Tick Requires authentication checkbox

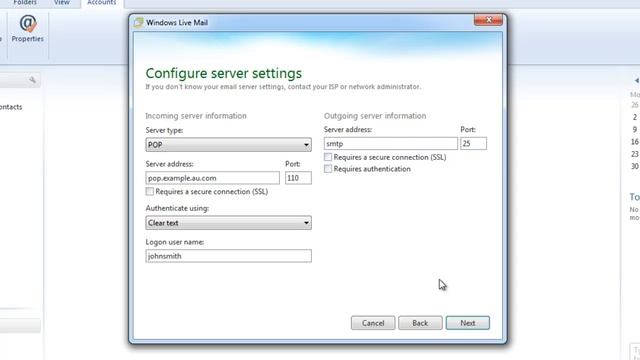point(328,169)
